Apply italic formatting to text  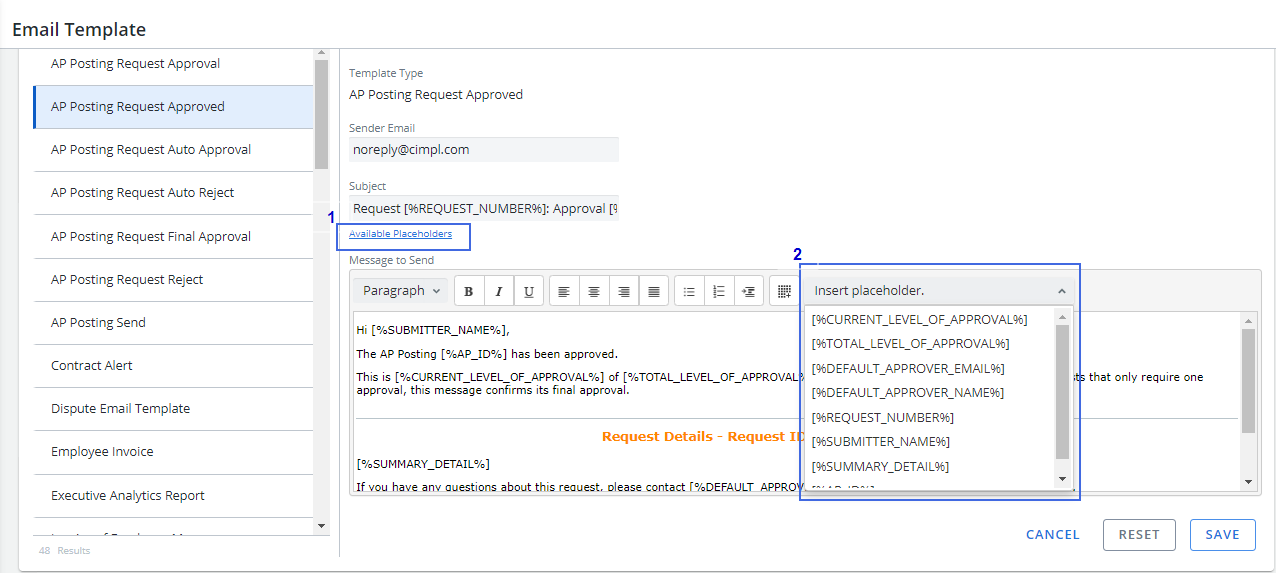coord(498,292)
